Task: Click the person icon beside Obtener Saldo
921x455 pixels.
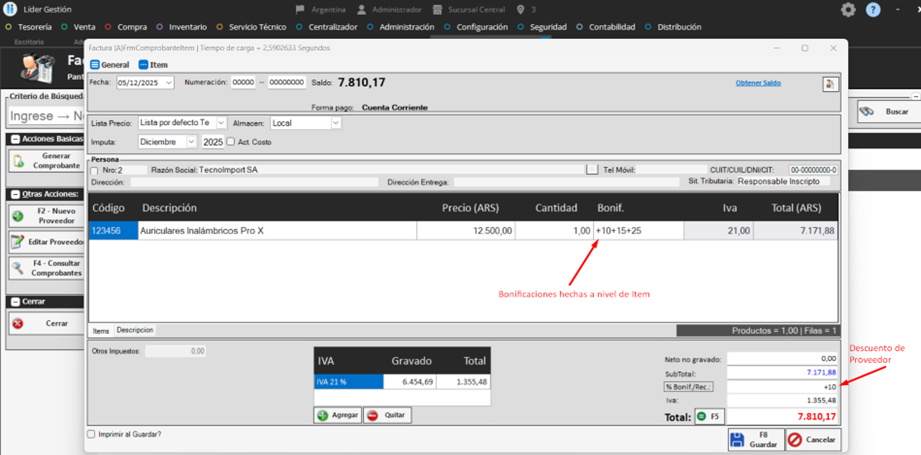Action: click(x=829, y=84)
